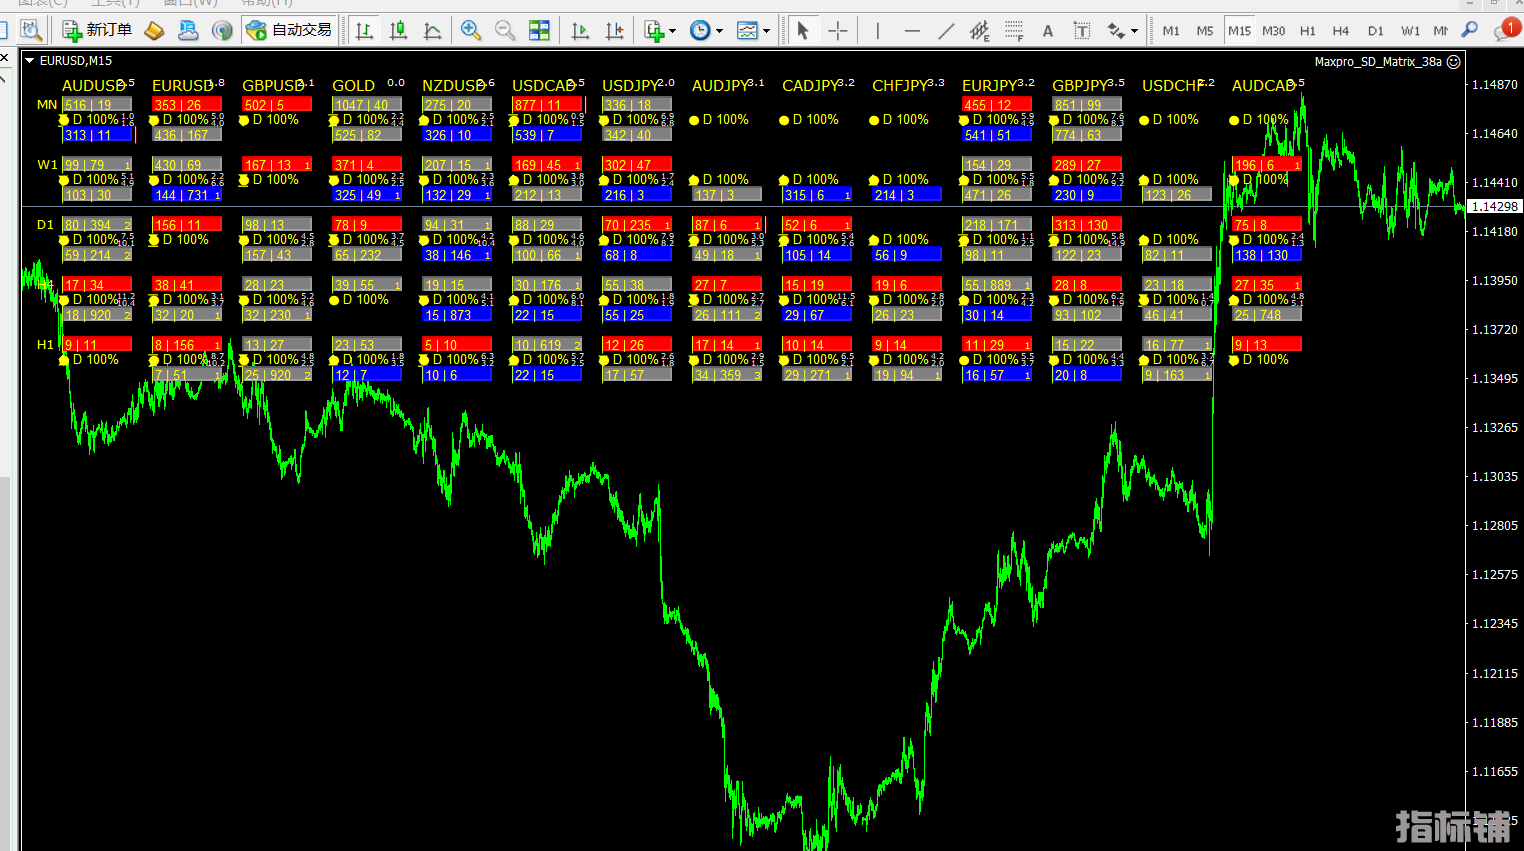Image resolution: width=1524 pixels, height=851 pixels.
Task: Click the blue cell reading 313 | 11
Action: [97, 135]
